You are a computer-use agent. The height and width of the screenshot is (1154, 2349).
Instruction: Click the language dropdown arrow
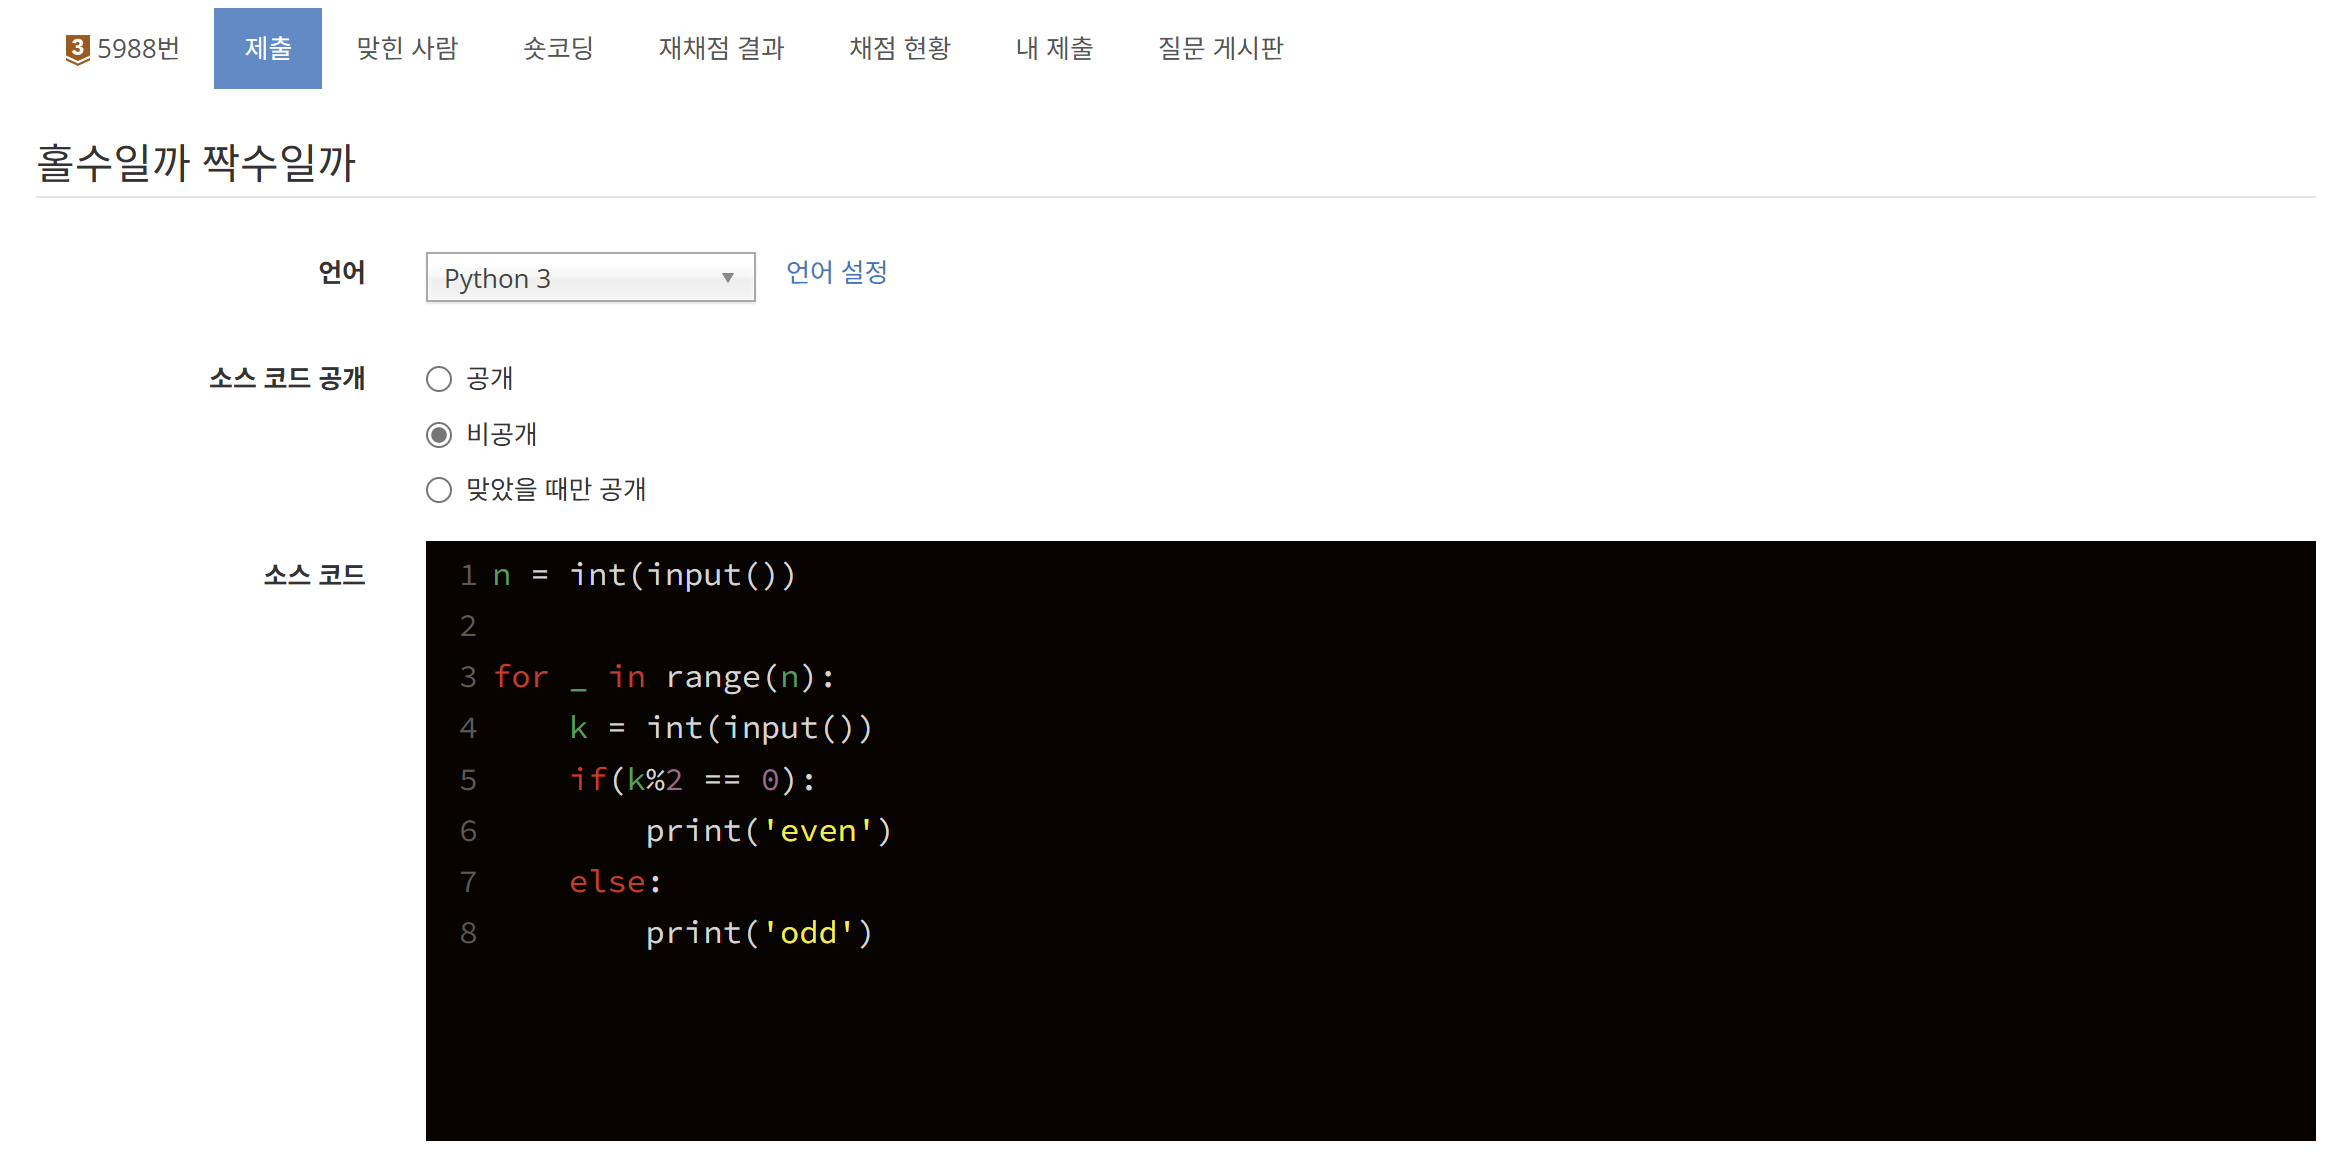point(728,278)
